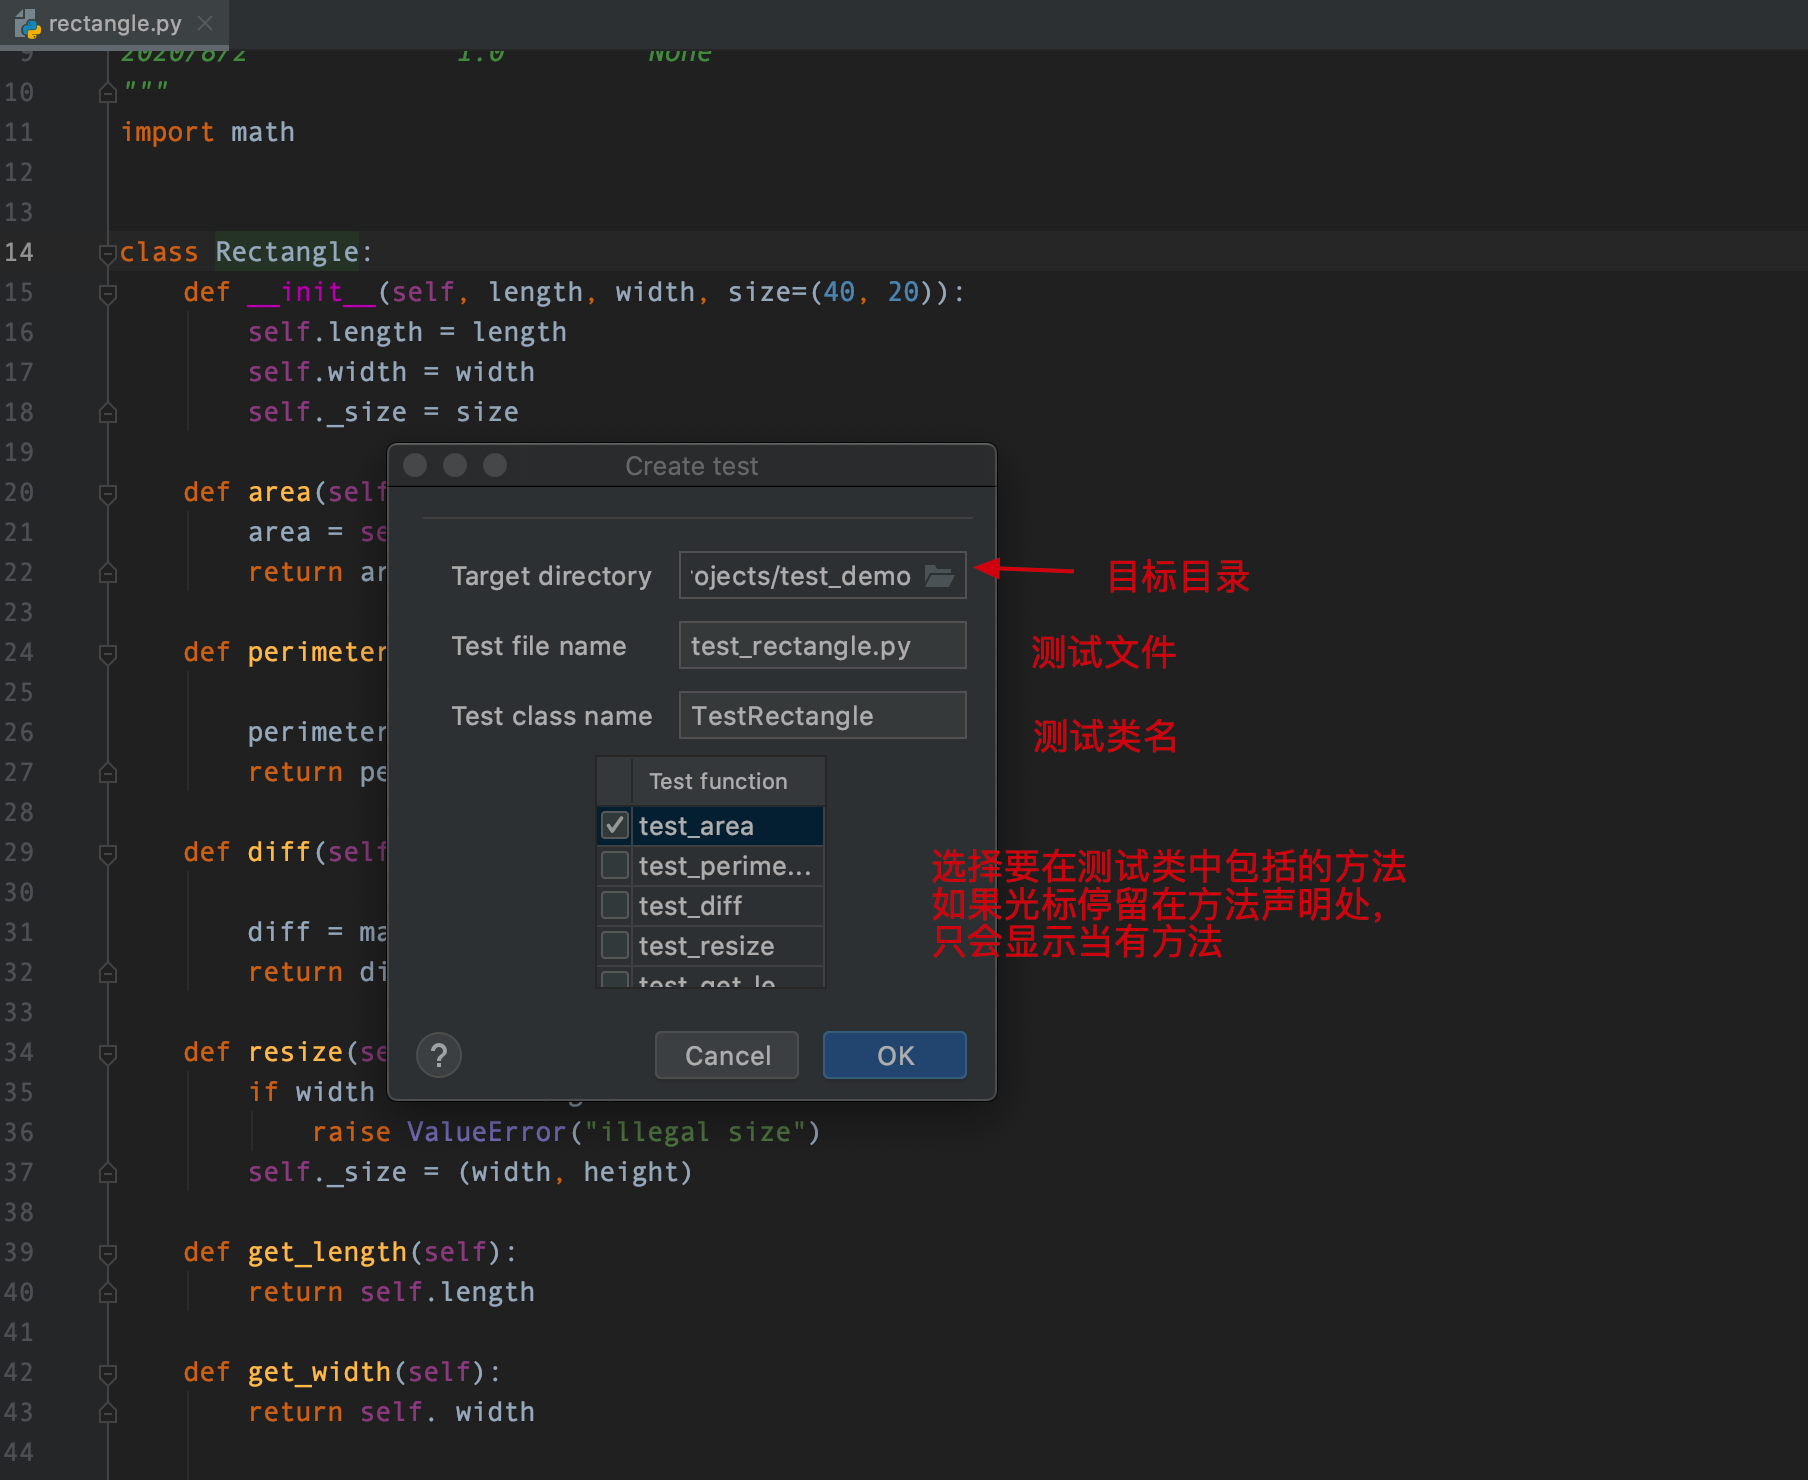Tick the test_resize checkbox
Screen dimensions: 1808x1480
click(x=615, y=945)
